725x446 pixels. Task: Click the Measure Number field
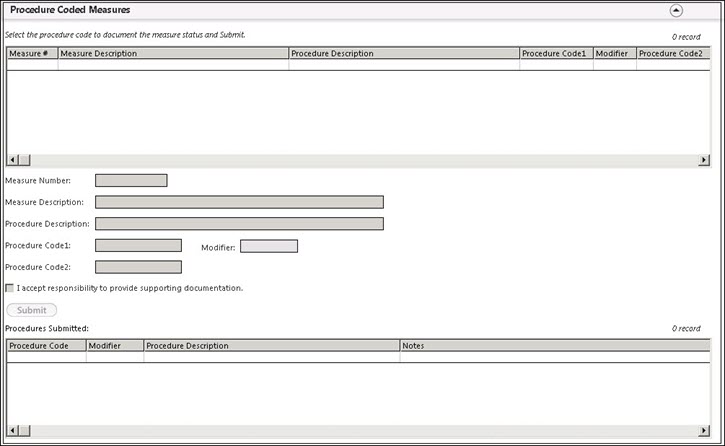pos(131,180)
